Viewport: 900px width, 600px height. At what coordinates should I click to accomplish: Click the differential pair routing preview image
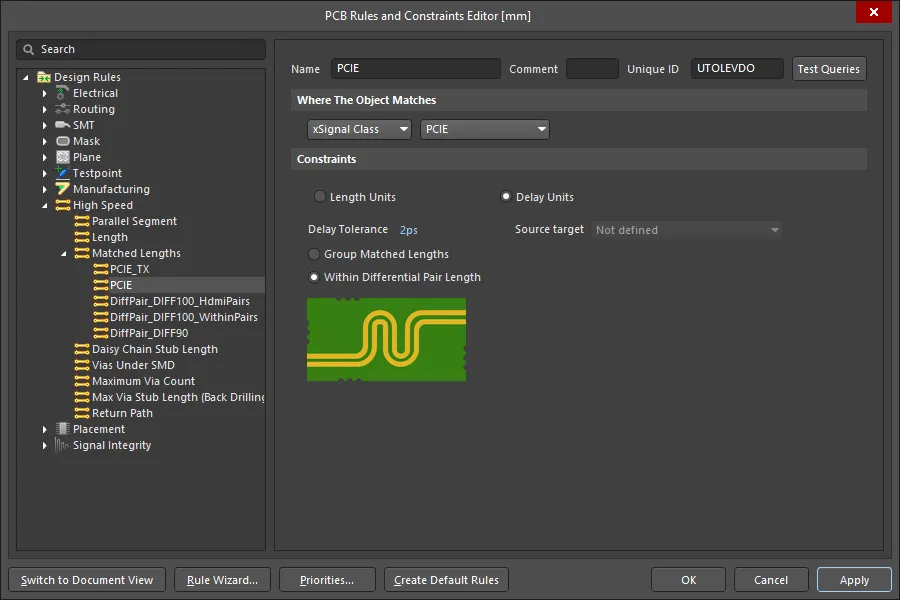pyautogui.click(x=386, y=338)
